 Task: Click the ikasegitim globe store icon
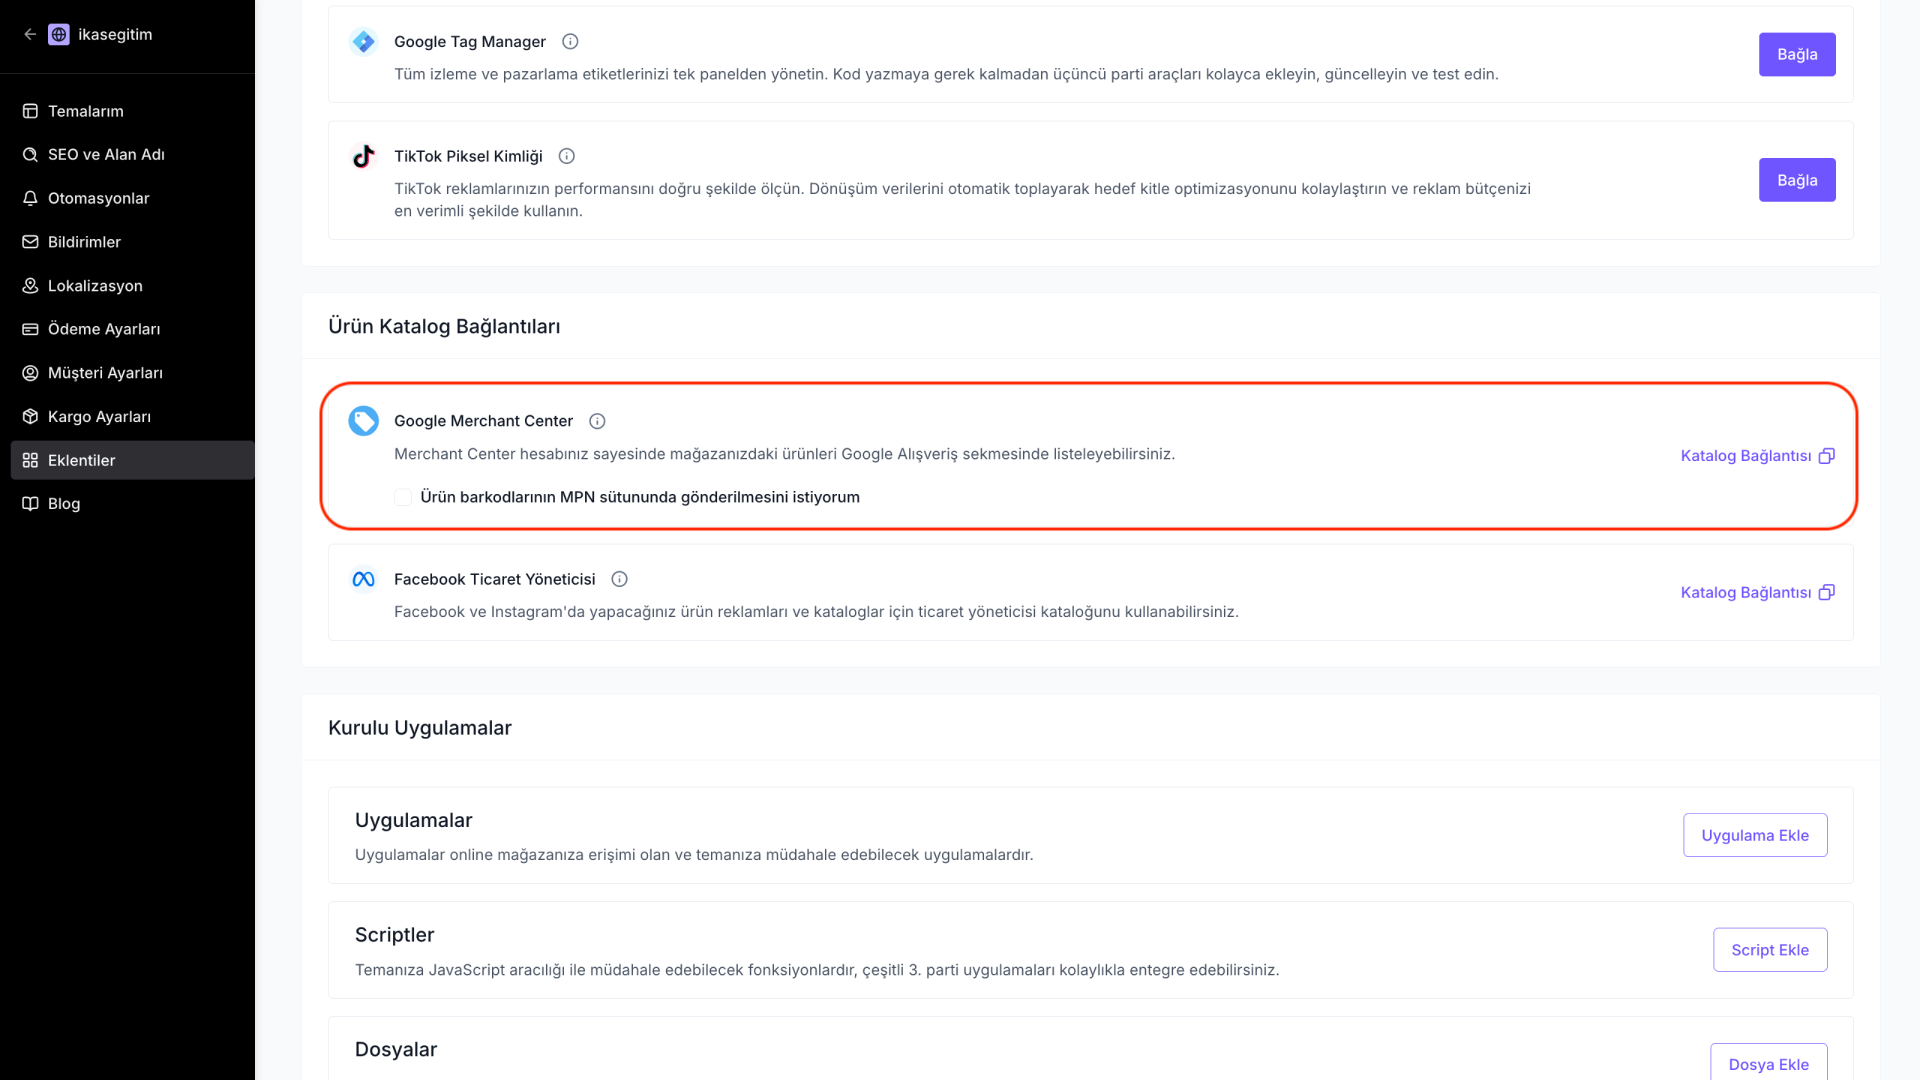click(x=59, y=34)
